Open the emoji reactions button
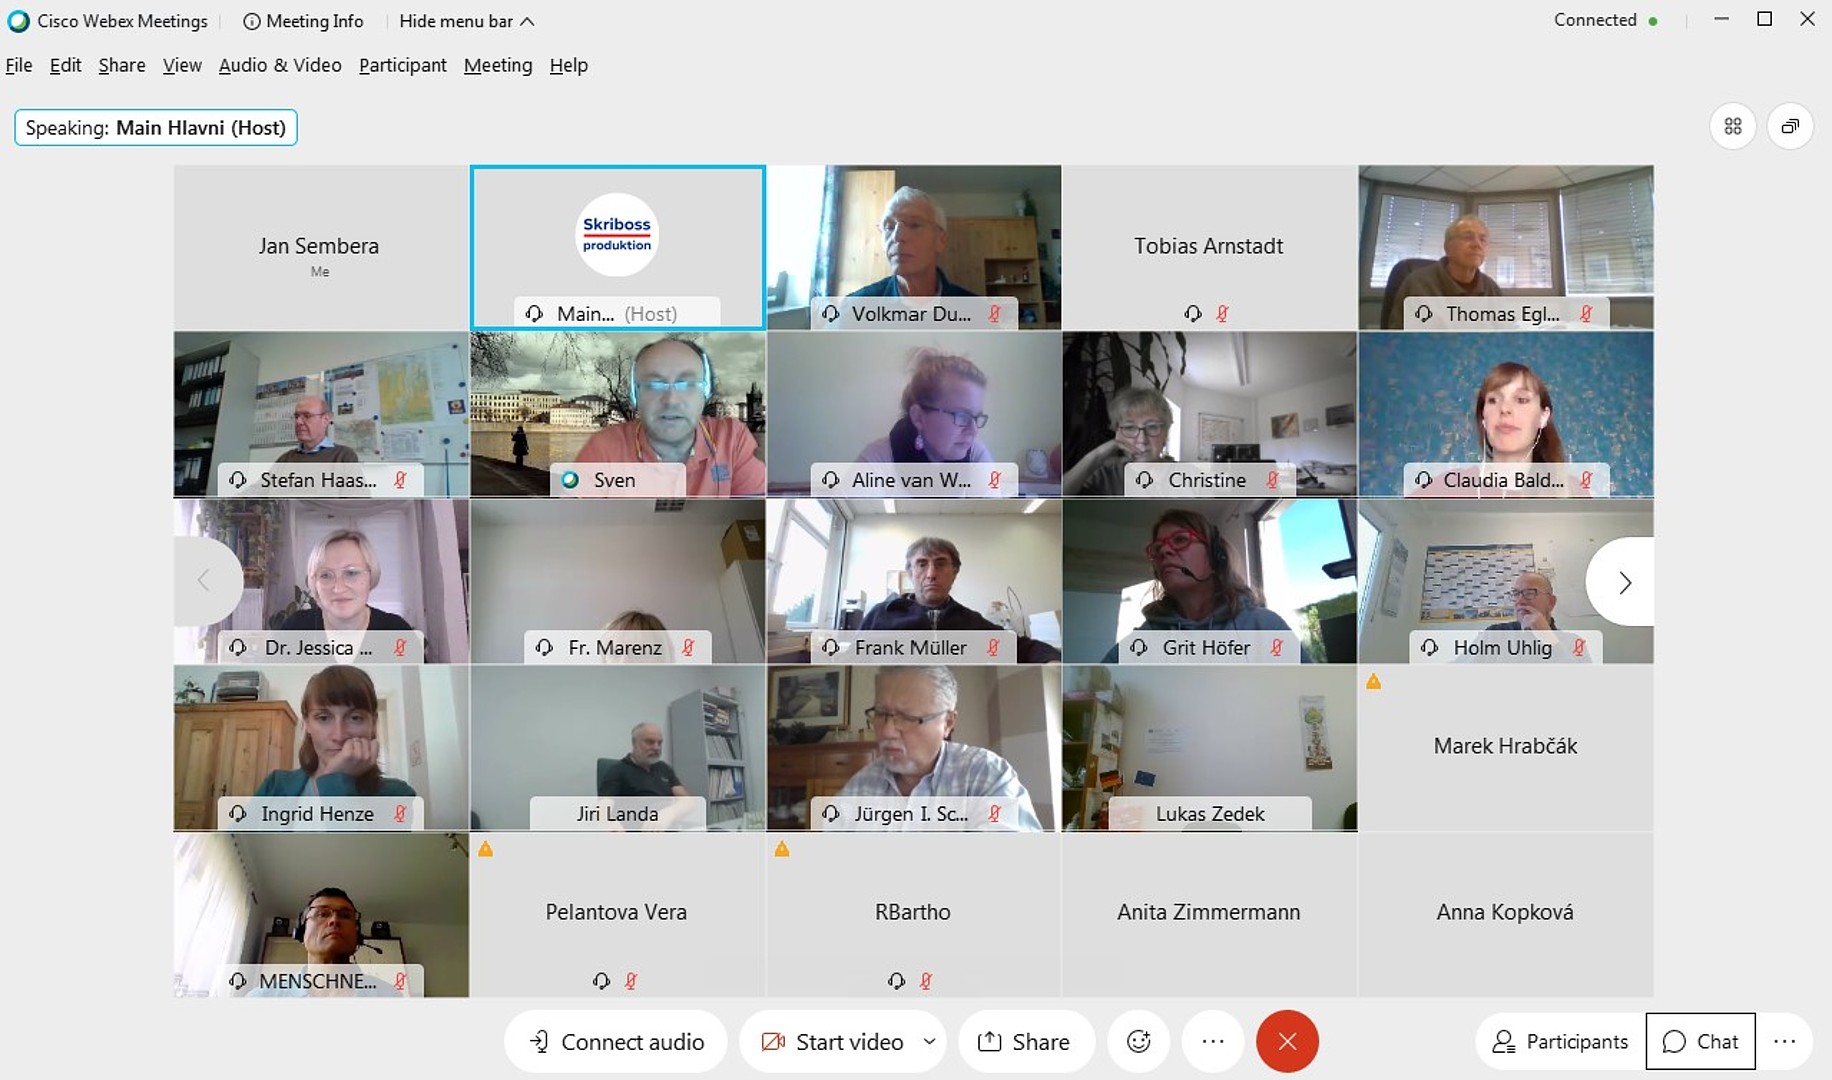 1138,1042
